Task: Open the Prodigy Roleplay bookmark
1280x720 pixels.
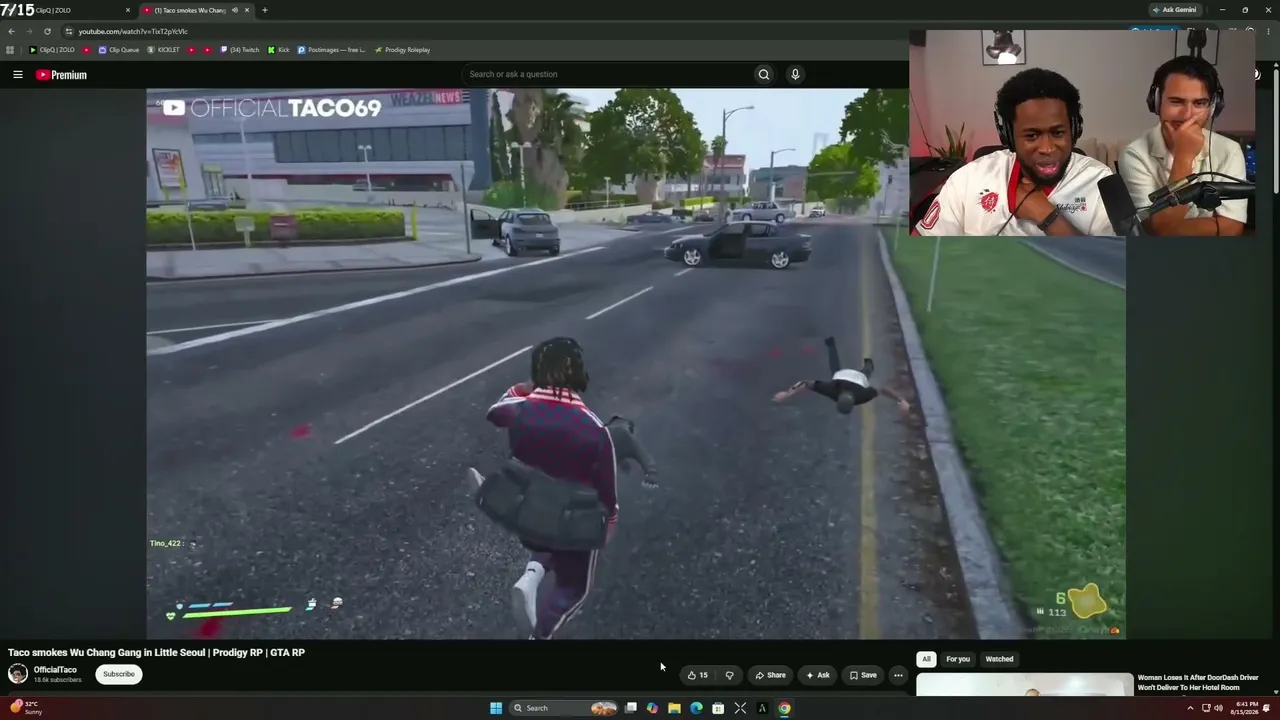Action: point(402,50)
